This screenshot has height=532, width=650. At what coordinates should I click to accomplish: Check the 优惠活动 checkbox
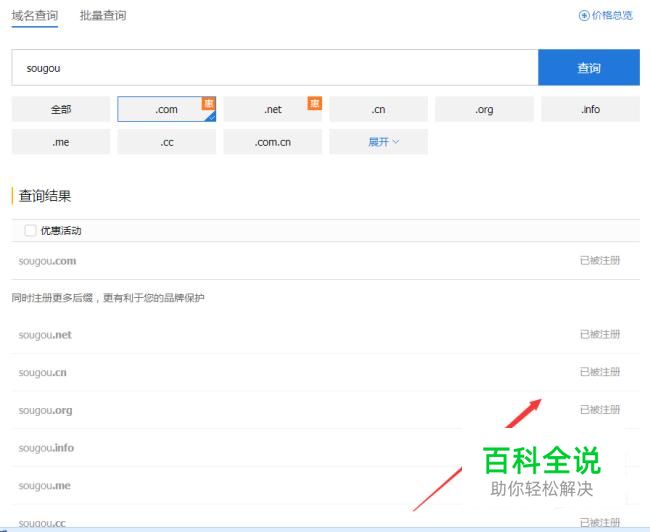pos(30,230)
